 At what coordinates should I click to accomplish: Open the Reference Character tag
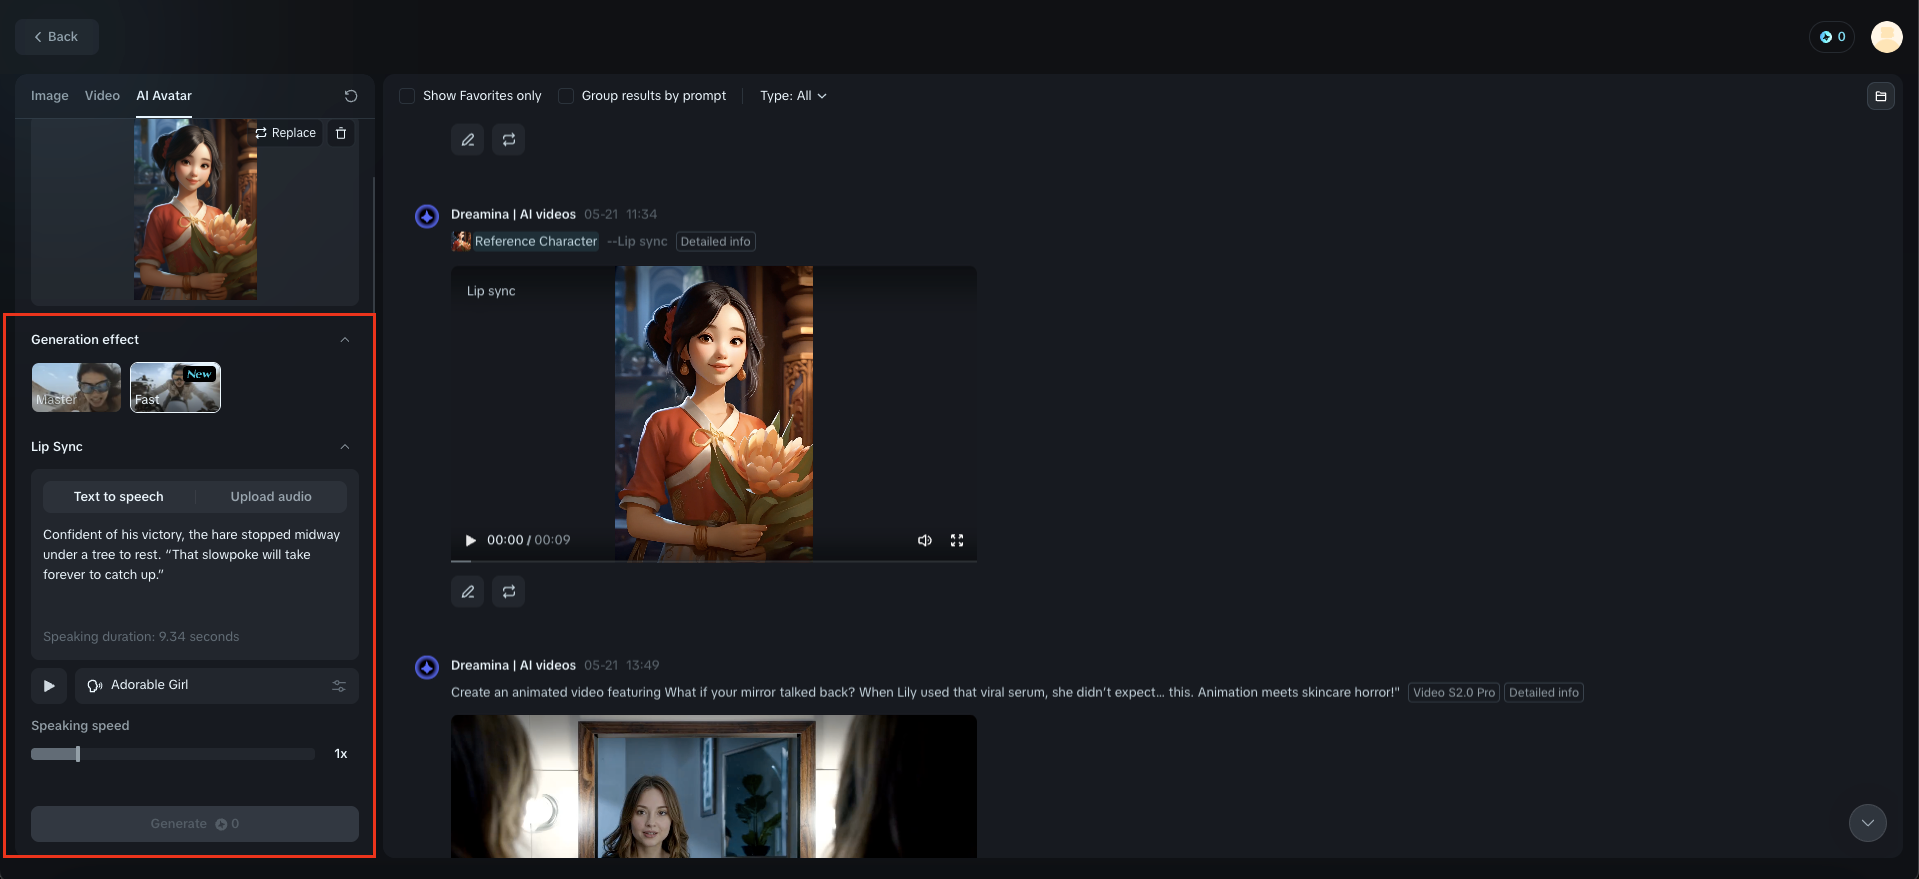click(x=526, y=241)
